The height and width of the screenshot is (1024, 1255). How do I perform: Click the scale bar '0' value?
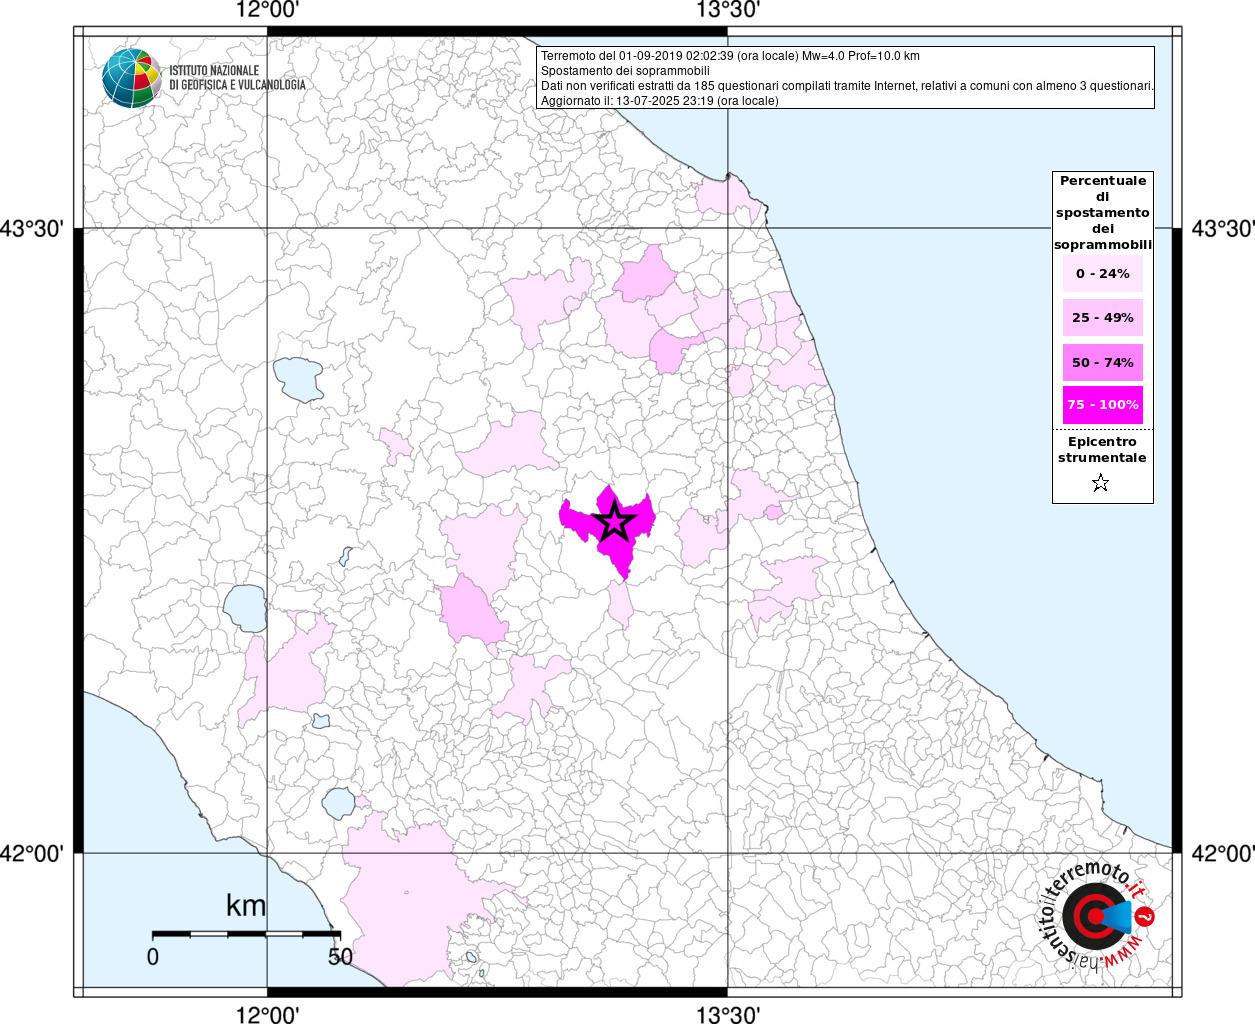pyautogui.click(x=153, y=957)
